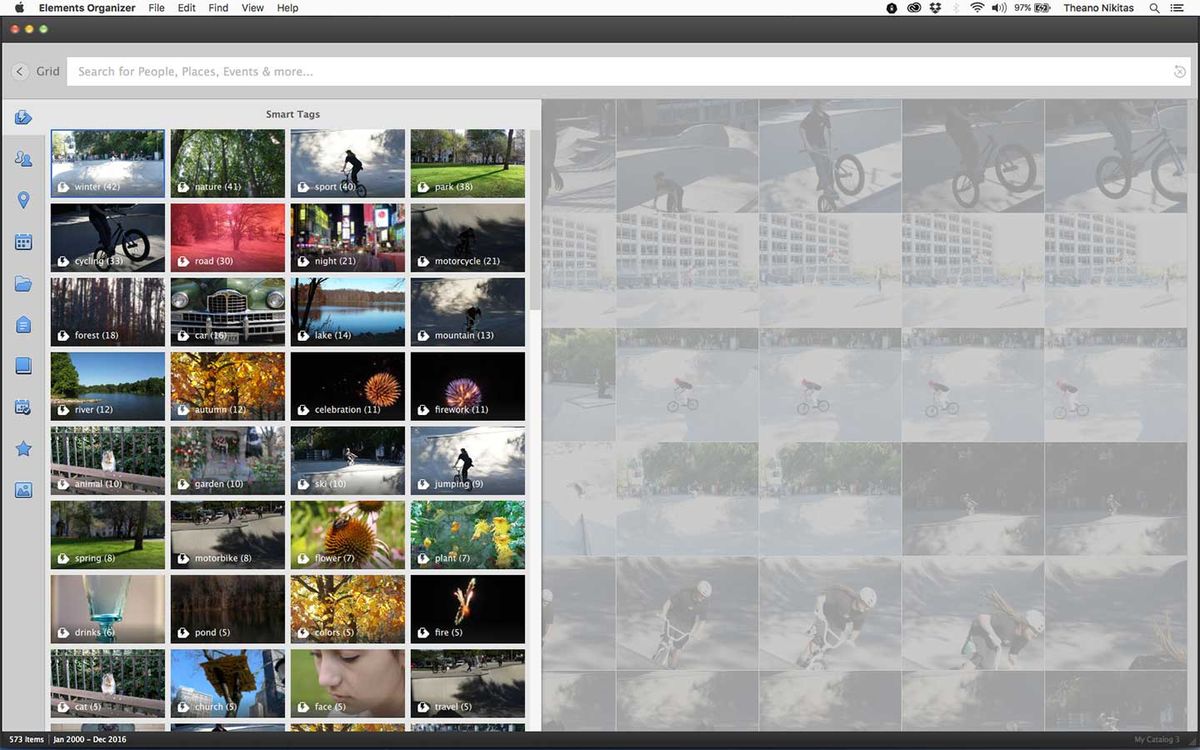Viewport: 1200px width, 750px height.
Task: Open the Folders search filter icon
Action: tap(23, 283)
